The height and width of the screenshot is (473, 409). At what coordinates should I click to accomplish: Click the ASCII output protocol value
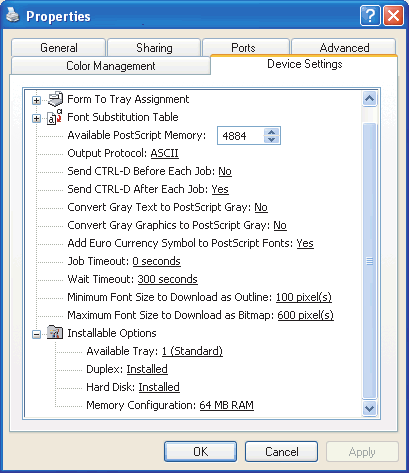click(x=165, y=153)
